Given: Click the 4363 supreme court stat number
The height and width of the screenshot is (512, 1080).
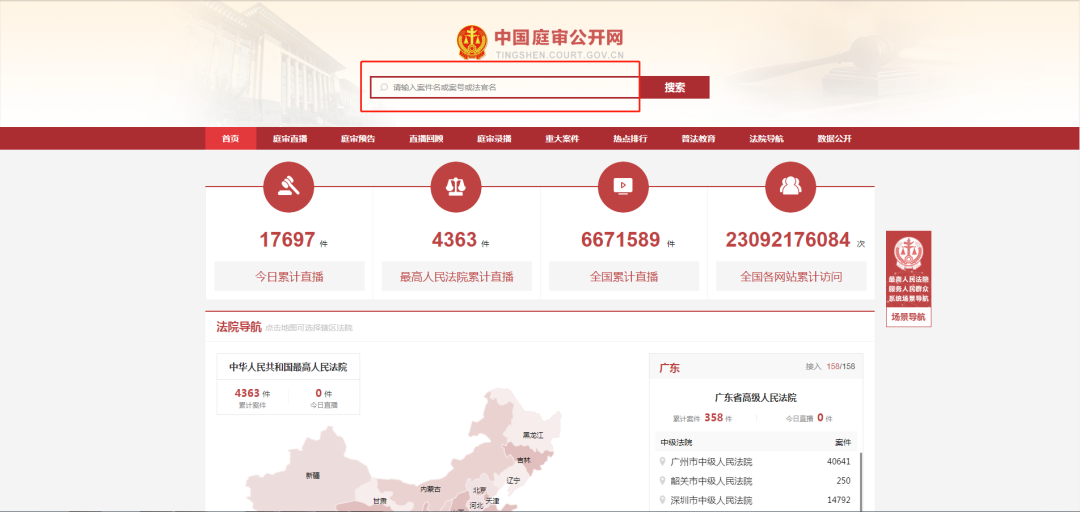Looking at the screenshot, I should click(455, 240).
